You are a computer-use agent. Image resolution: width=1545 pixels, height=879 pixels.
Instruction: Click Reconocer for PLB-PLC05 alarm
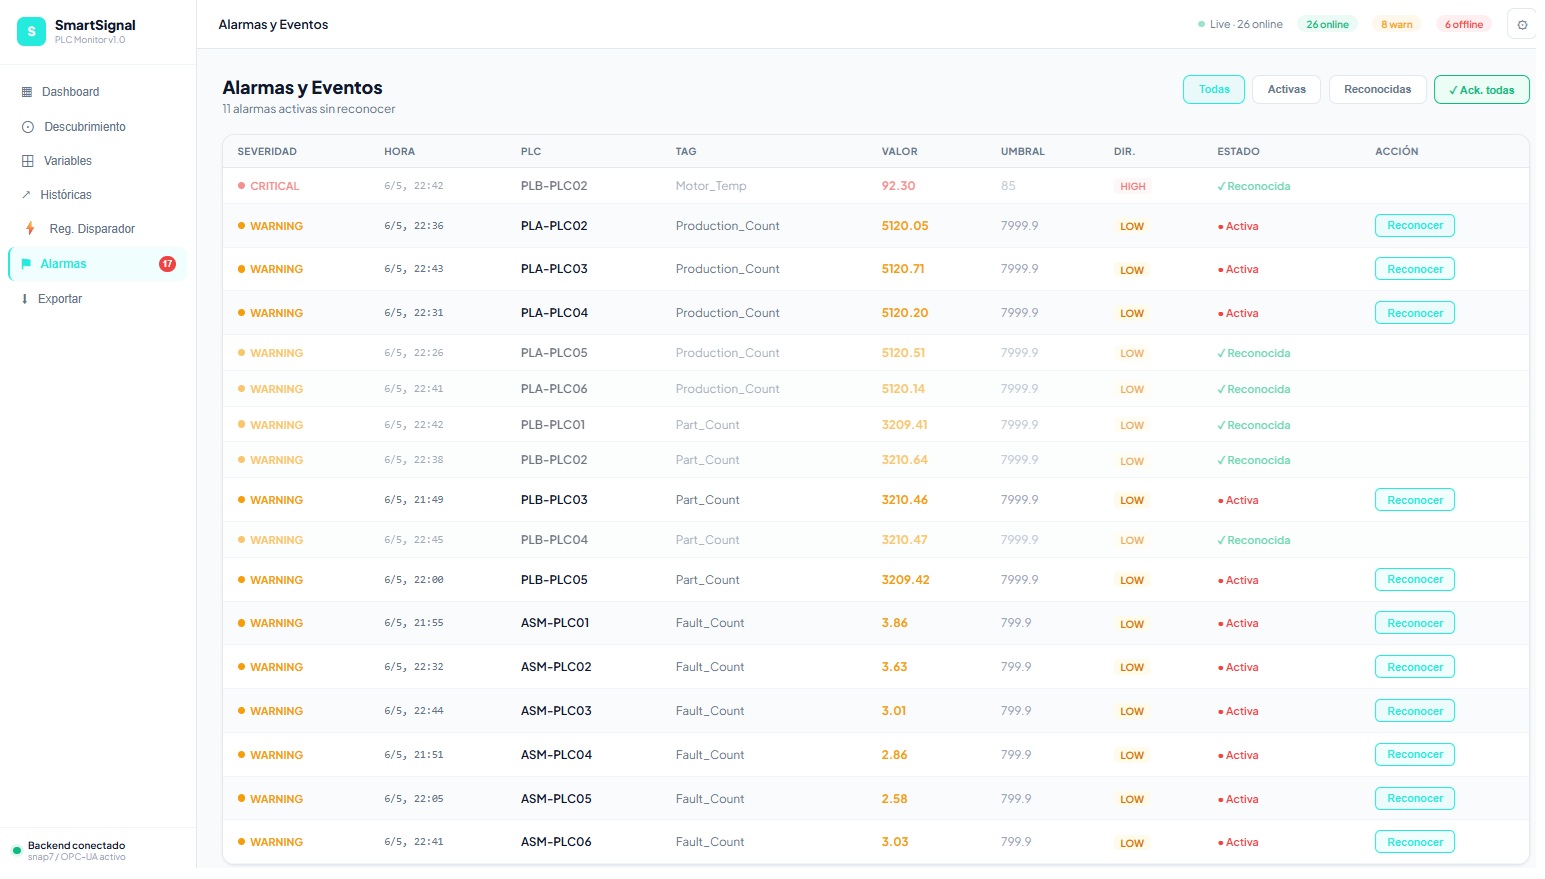pyautogui.click(x=1415, y=580)
